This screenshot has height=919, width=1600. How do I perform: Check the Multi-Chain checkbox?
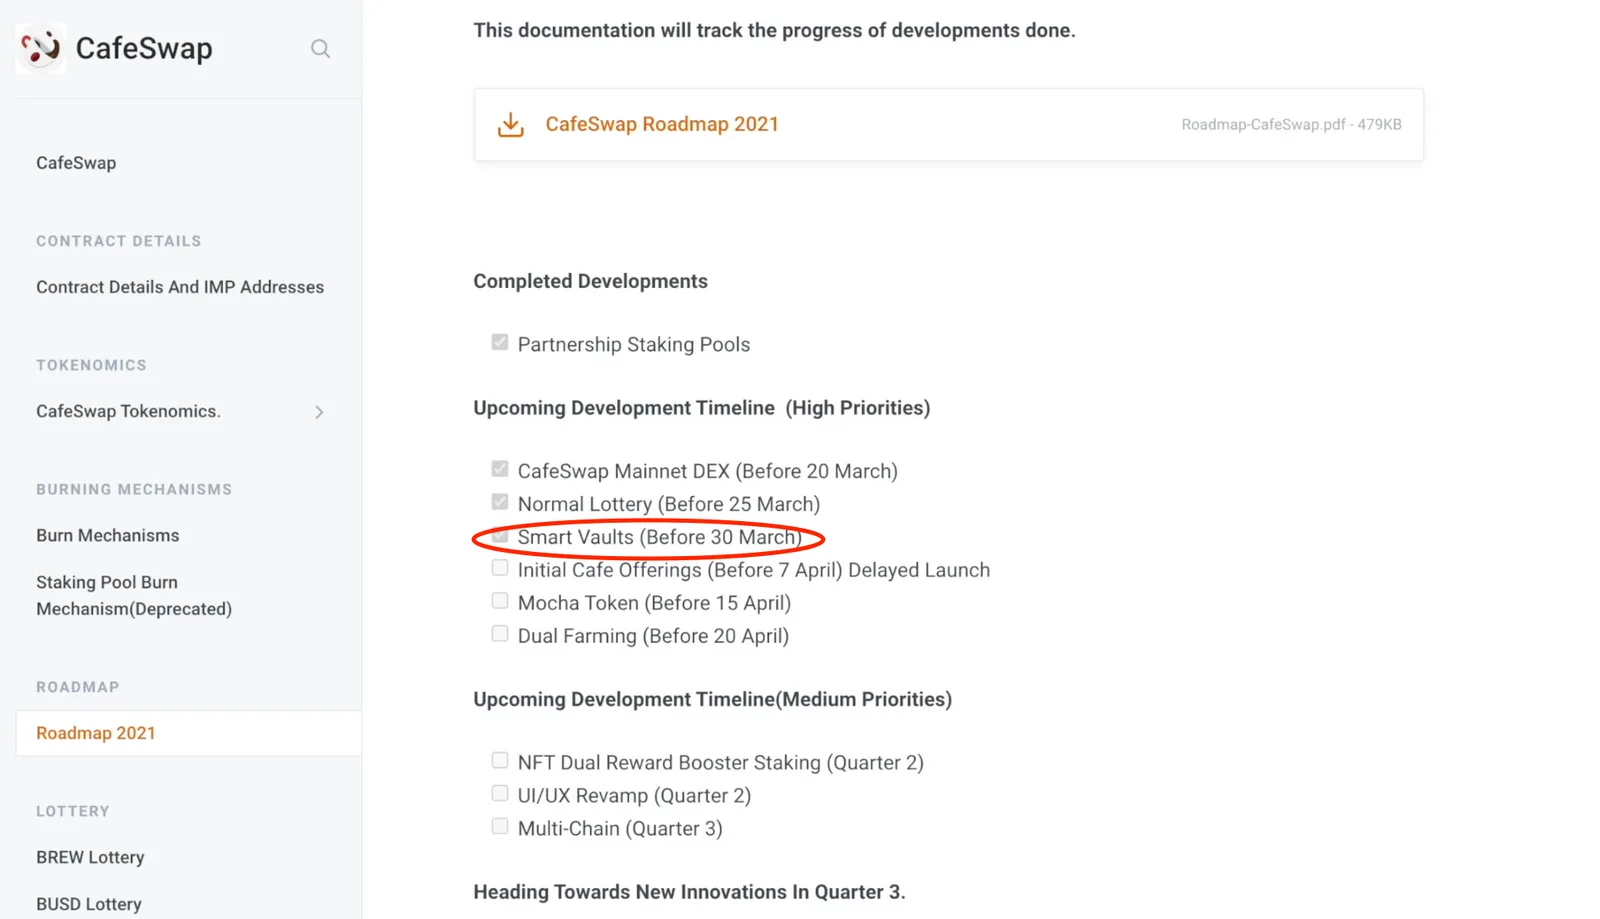500,826
